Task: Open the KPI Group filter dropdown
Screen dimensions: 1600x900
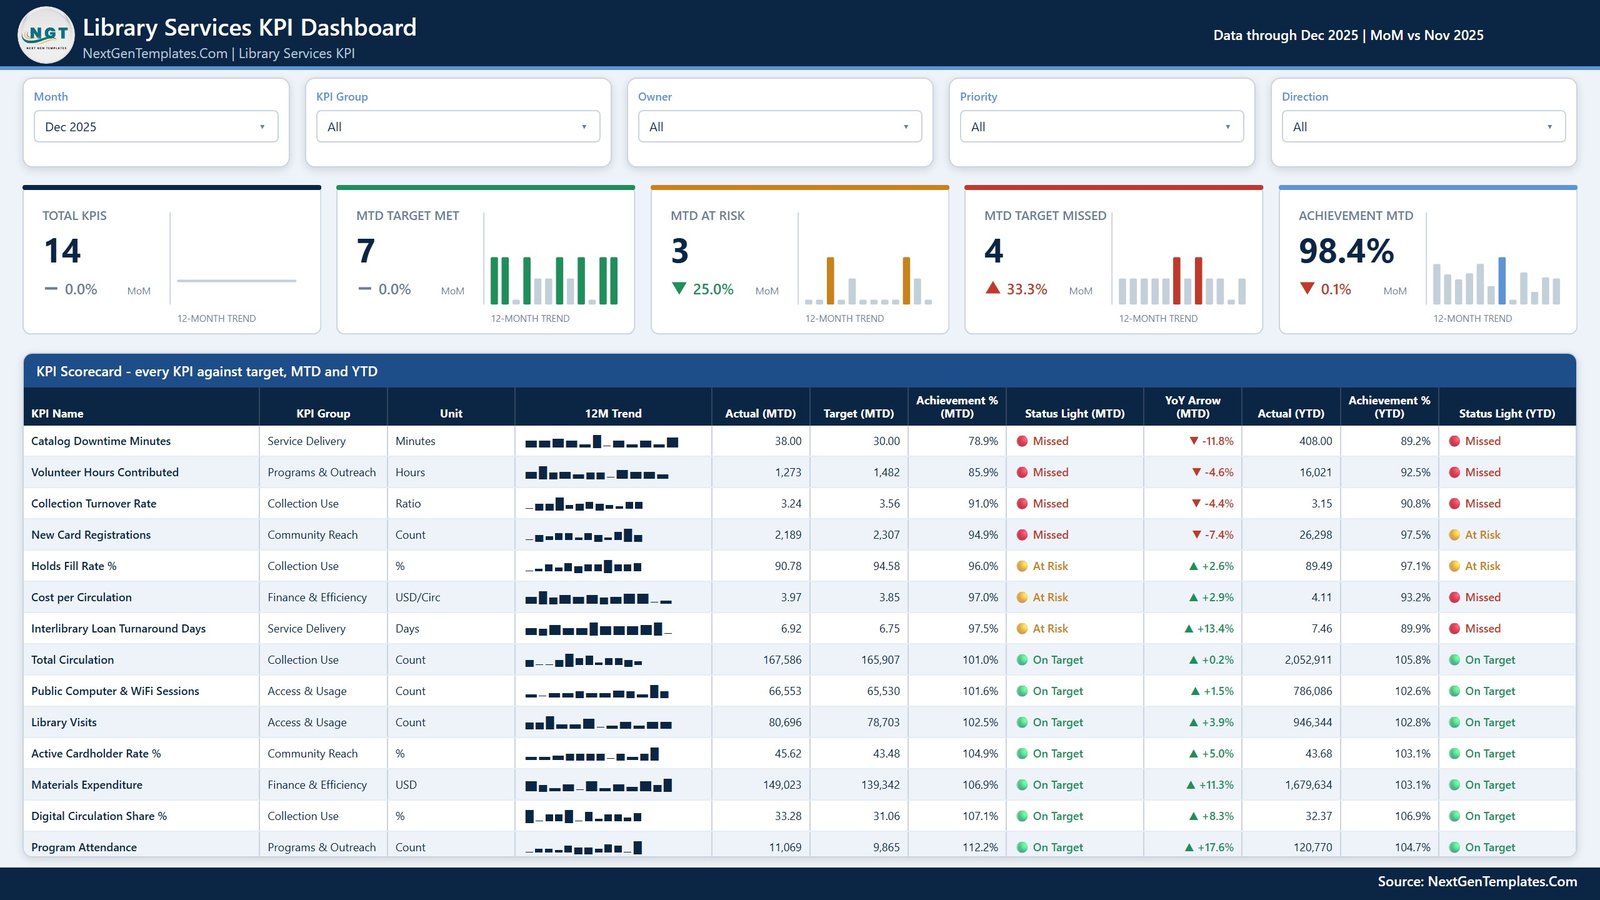Action: coord(458,127)
